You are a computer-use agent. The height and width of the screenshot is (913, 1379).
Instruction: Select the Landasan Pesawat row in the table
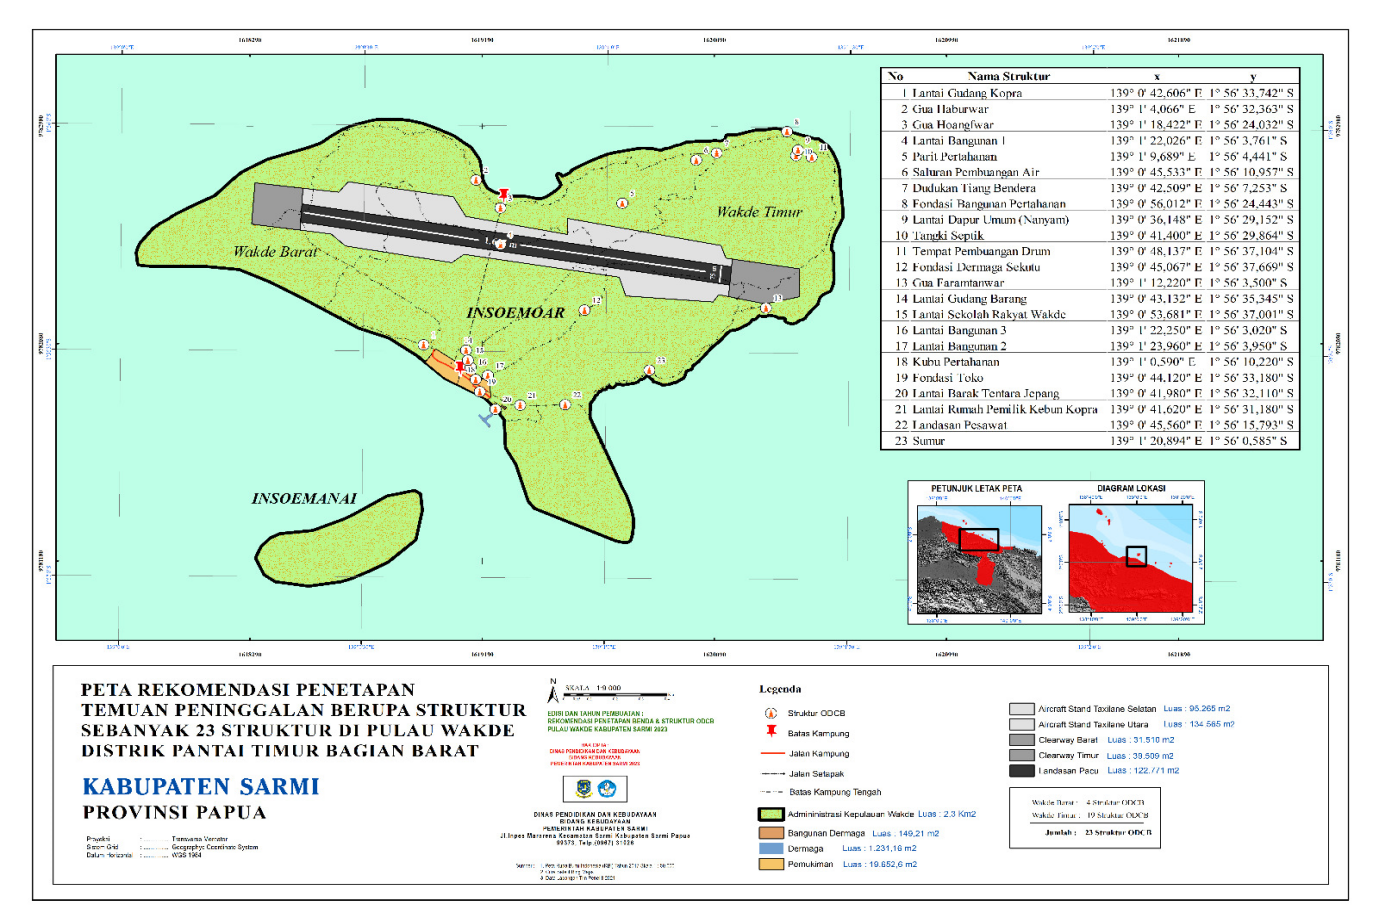(1090, 425)
